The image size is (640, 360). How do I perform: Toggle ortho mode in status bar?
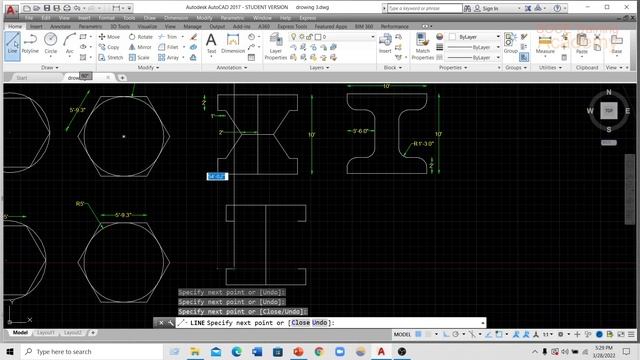446,334
